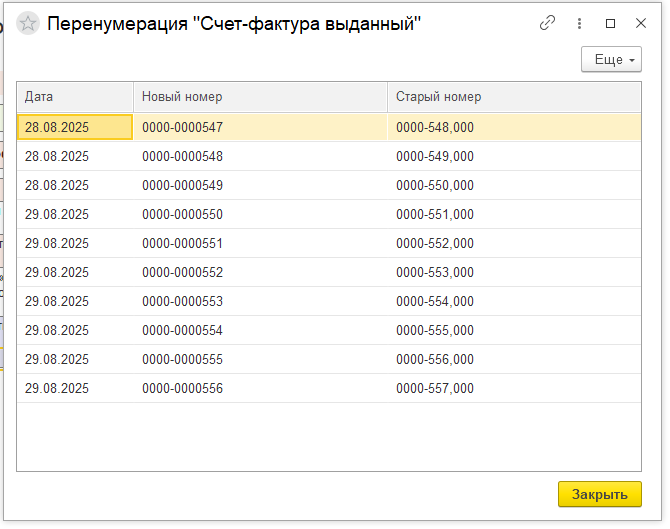Add this window to favorites via star icon

coord(30,24)
